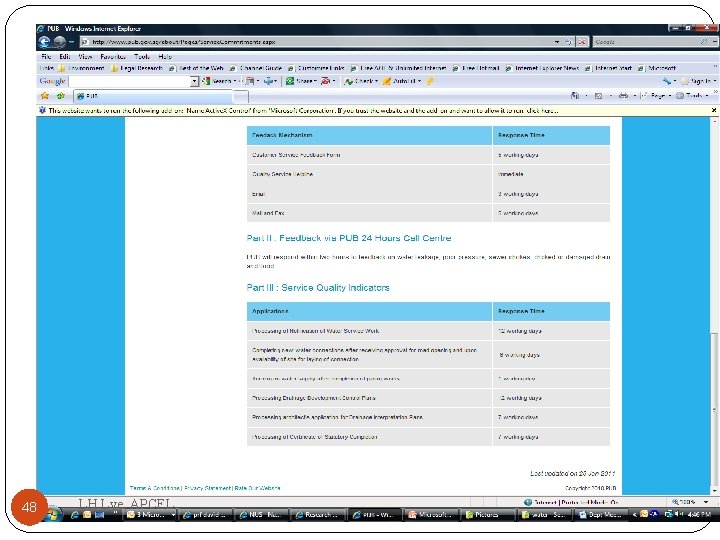The height and width of the screenshot is (540, 720).
Task: Click the Feeds icon in command bar
Action: point(598,96)
